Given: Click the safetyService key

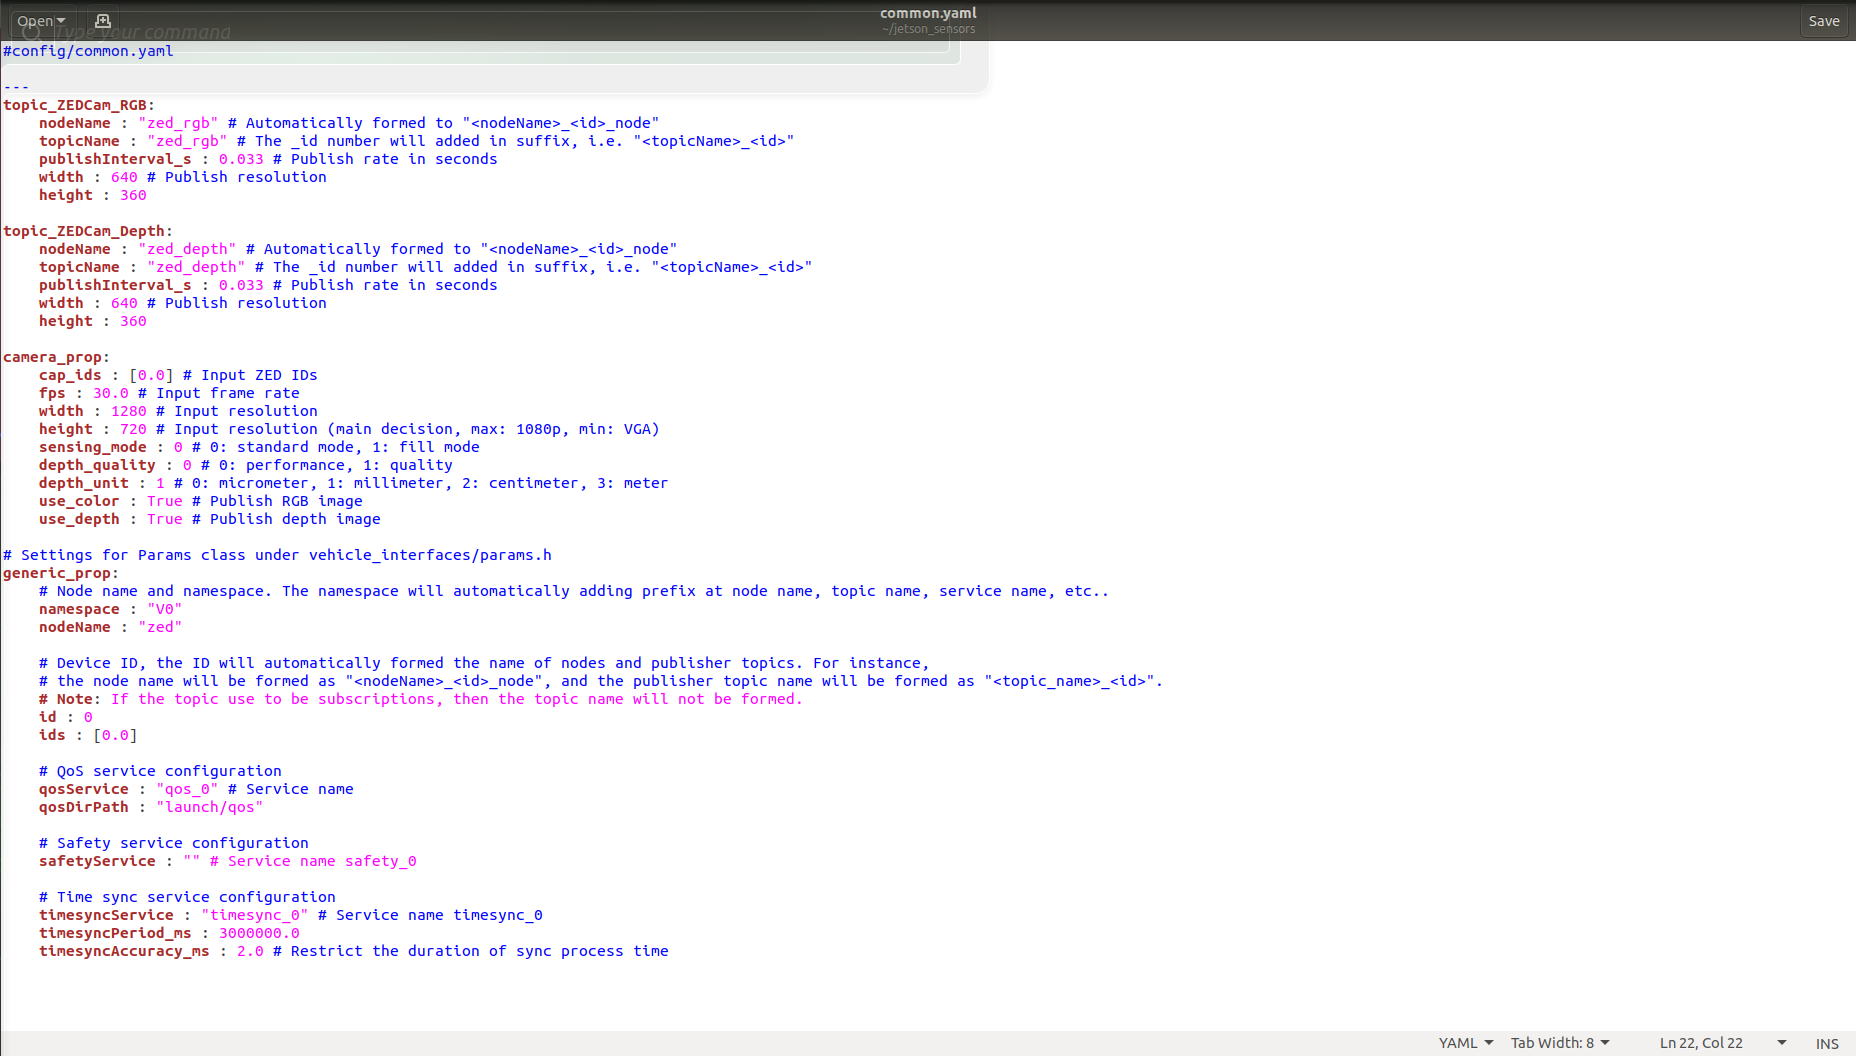Looking at the screenshot, I should 97,861.
